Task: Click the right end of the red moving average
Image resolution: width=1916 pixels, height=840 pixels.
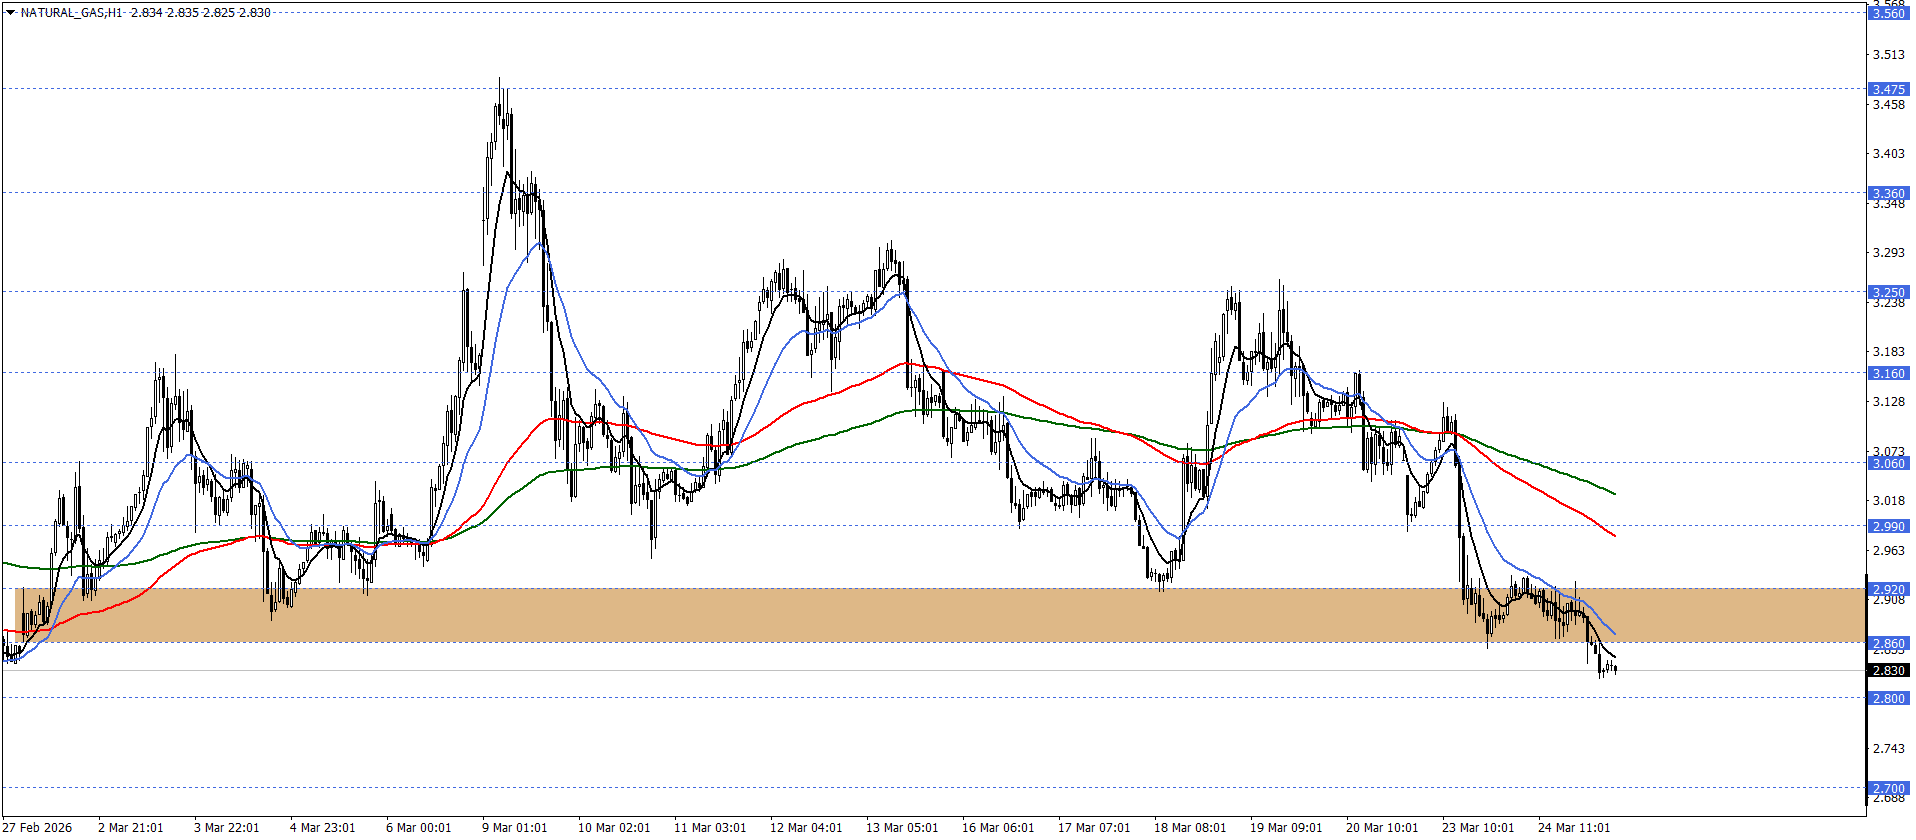Action: click(1614, 535)
